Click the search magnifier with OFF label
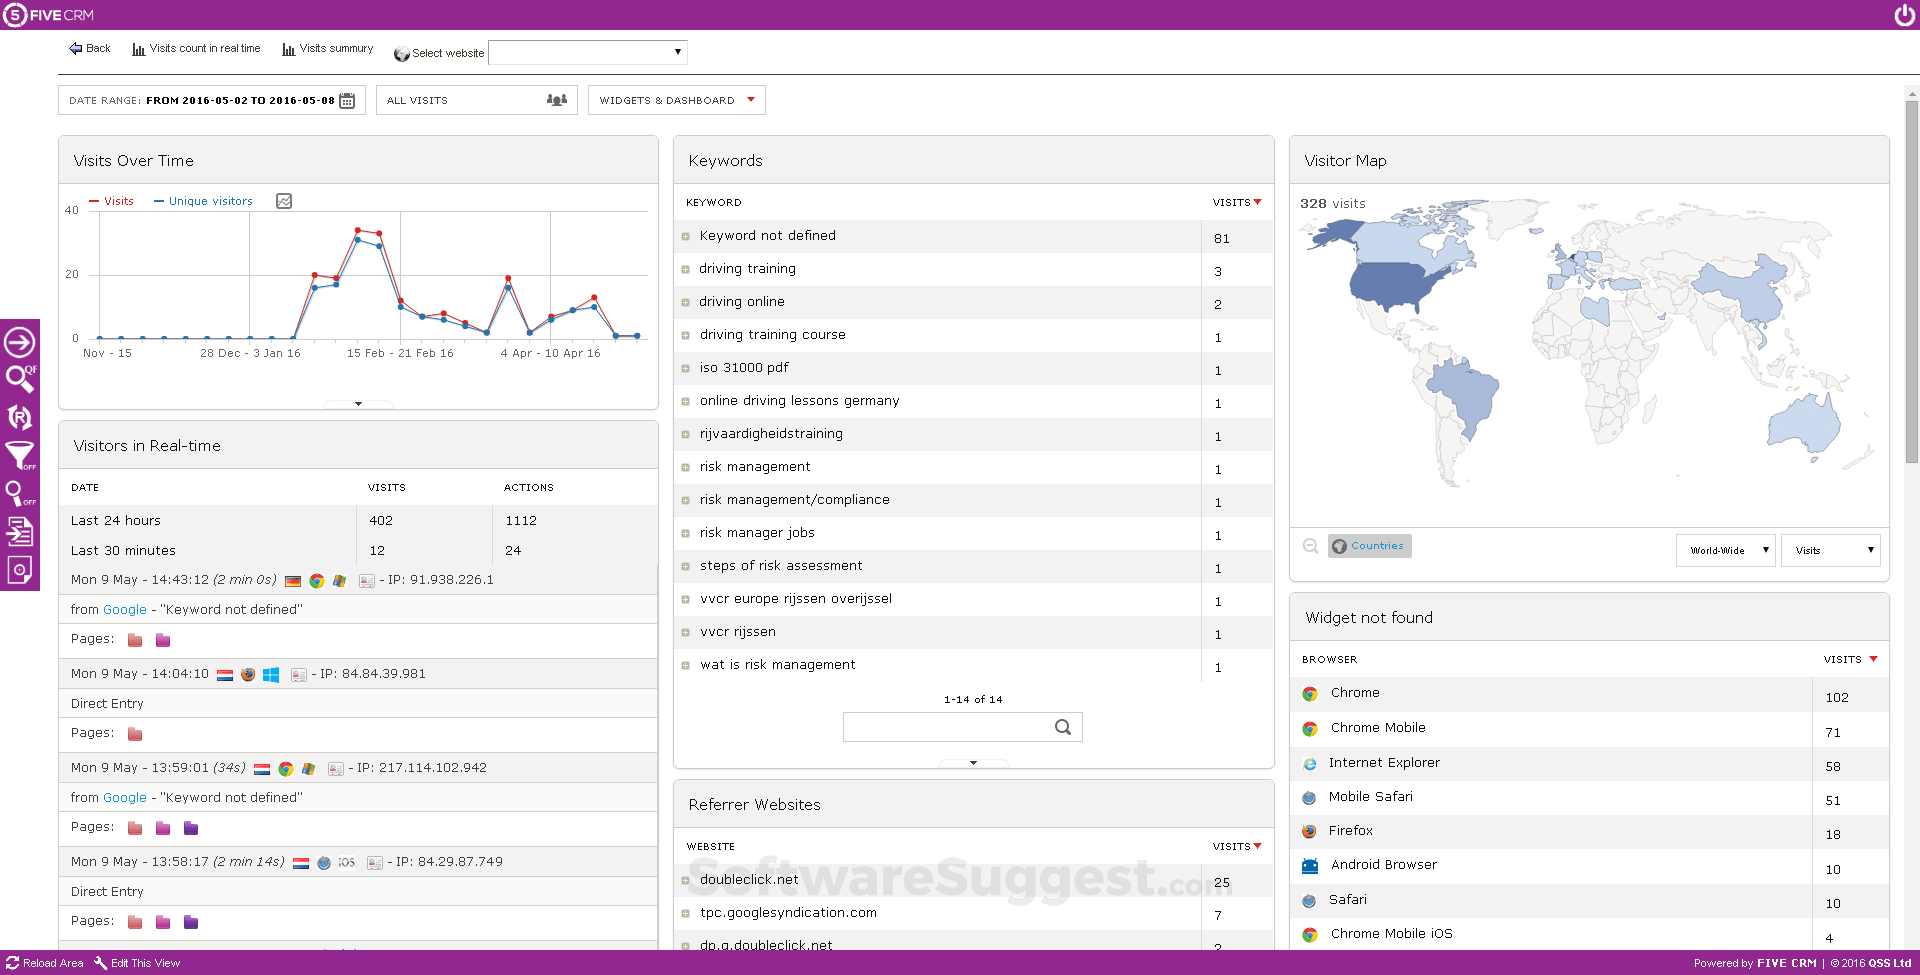The height and width of the screenshot is (975, 1920). (x=16, y=493)
